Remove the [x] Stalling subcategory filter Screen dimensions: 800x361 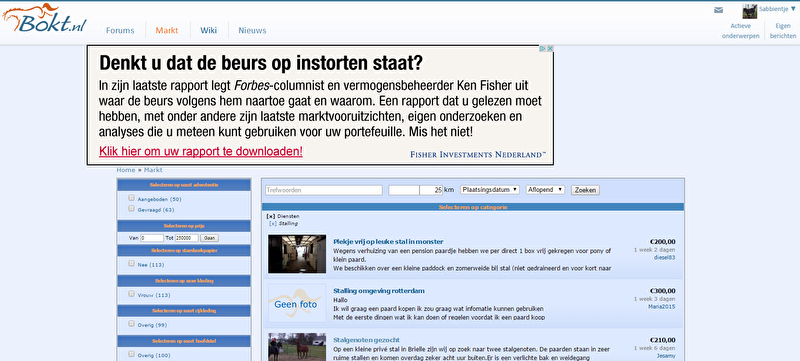click(x=273, y=223)
